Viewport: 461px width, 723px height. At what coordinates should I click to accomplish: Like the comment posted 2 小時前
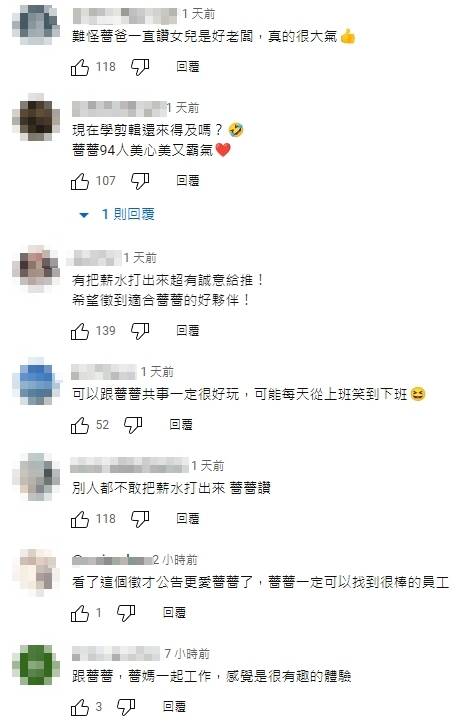click(80, 613)
